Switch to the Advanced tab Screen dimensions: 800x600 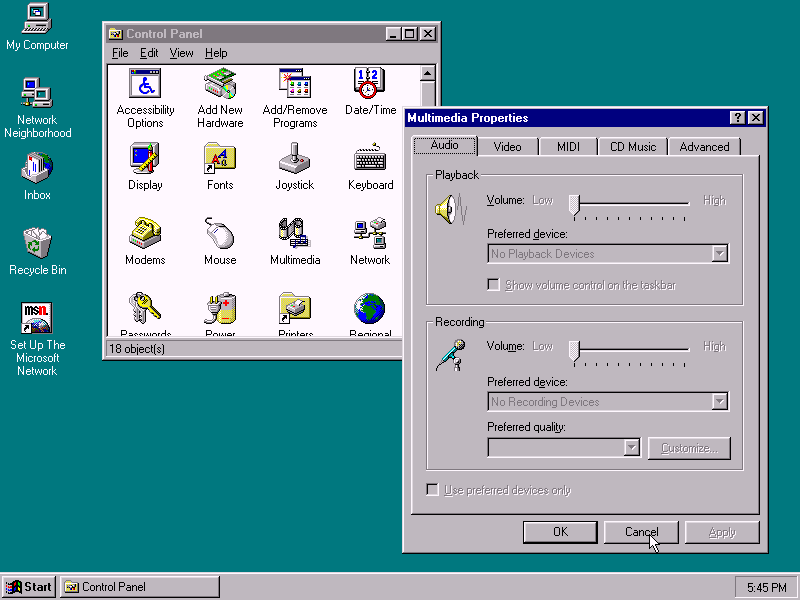[704, 147]
